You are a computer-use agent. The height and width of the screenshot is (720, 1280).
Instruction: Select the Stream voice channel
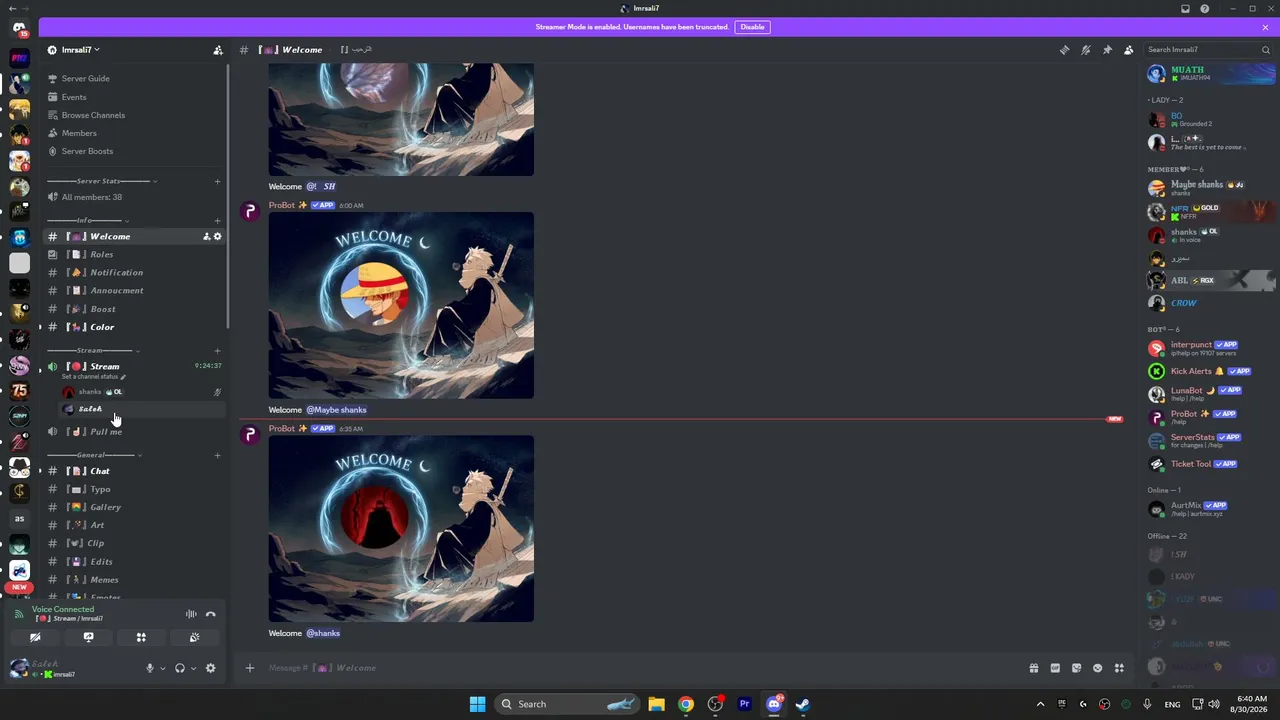(104, 367)
